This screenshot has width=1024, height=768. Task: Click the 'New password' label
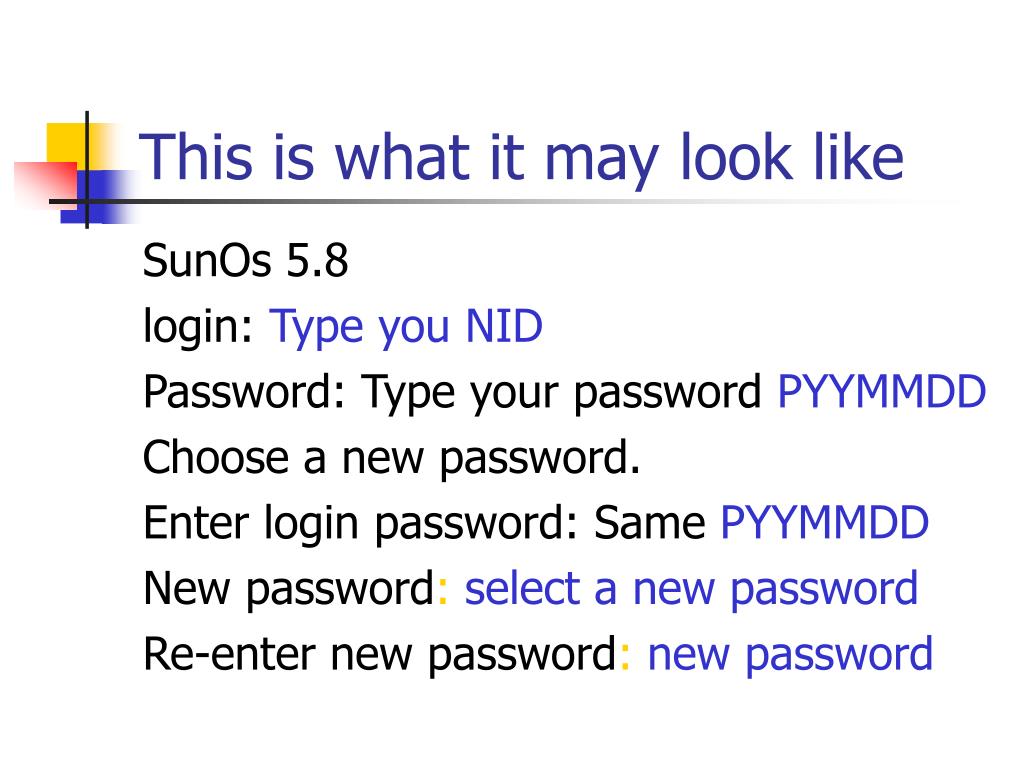tap(289, 589)
